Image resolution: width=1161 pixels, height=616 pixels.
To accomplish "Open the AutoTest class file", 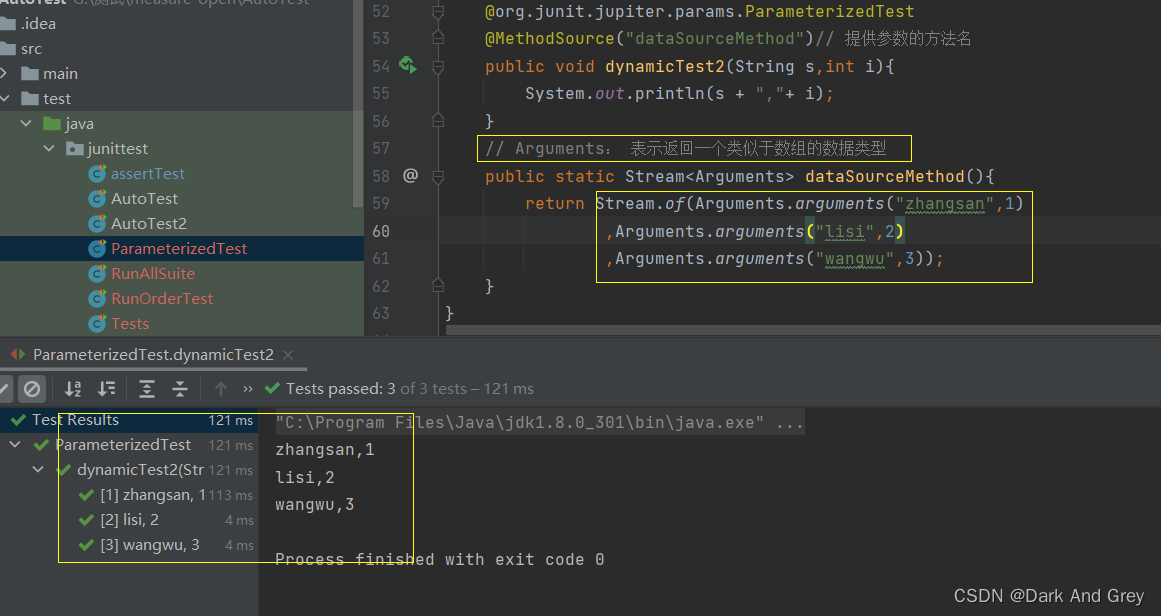I will (x=144, y=198).
